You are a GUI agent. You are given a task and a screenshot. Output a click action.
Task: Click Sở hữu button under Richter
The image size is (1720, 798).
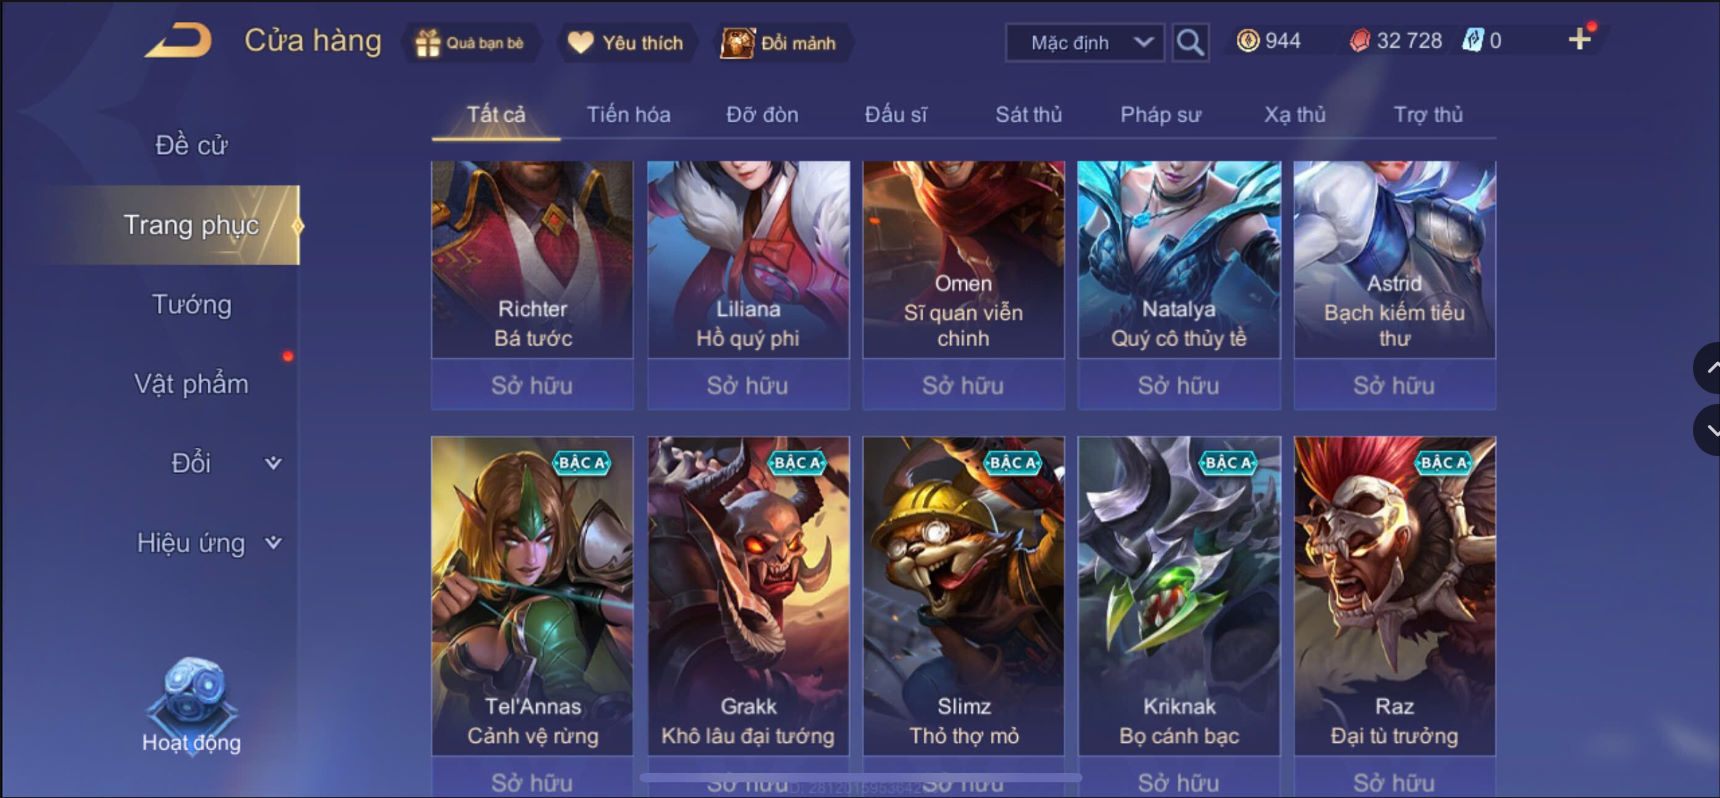click(532, 385)
